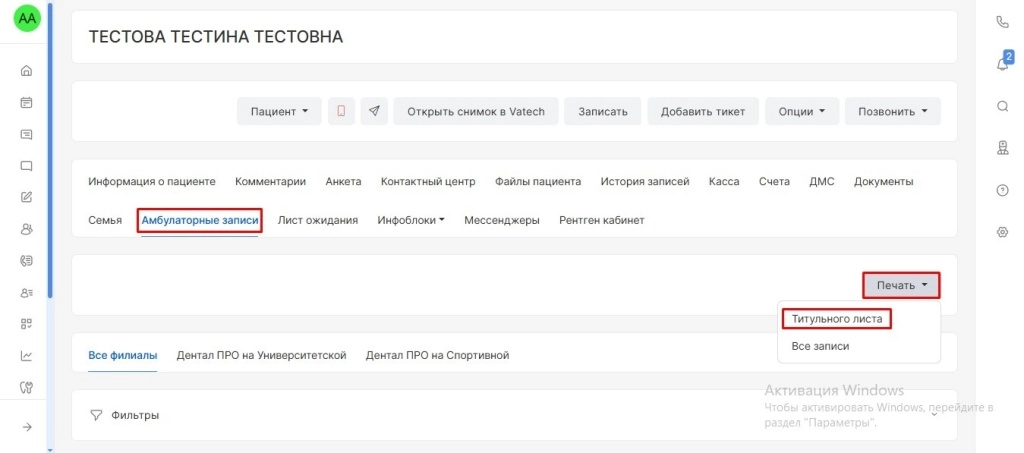The width and height of the screenshot is (1024, 453).
Task: Expand the Опции dropdown menu
Action: click(801, 111)
